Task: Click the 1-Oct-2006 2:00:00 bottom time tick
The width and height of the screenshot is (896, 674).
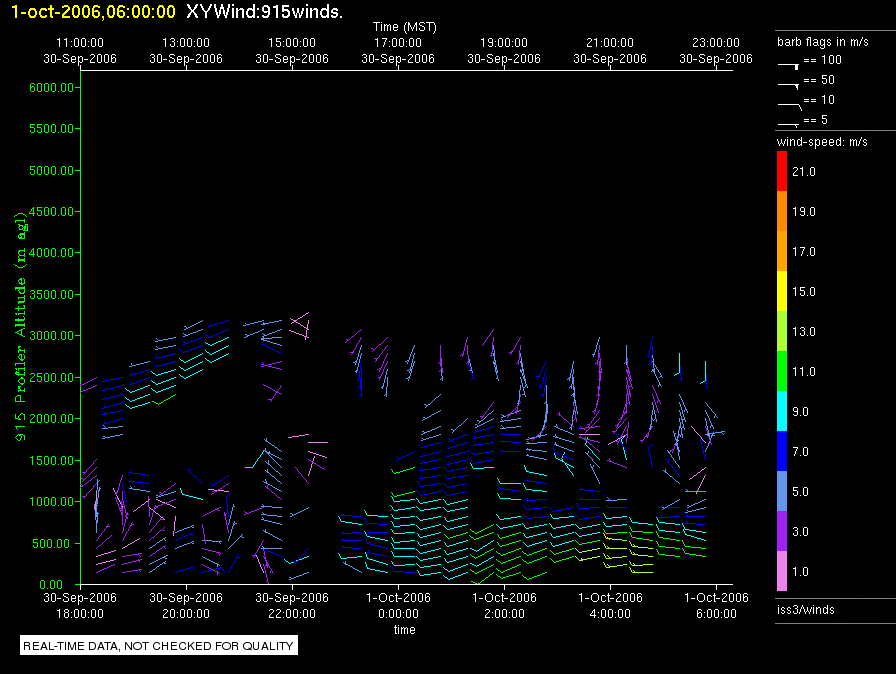Action: pyautogui.click(x=504, y=604)
